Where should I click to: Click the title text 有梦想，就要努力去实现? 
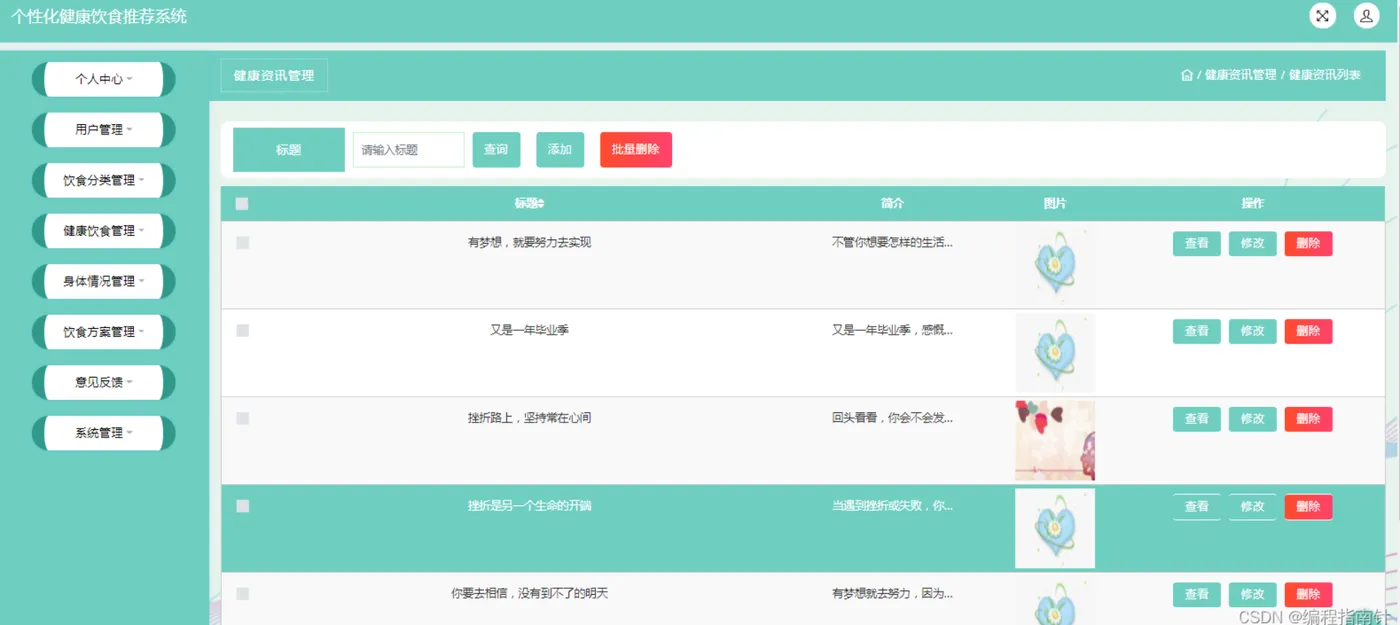point(529,242)
